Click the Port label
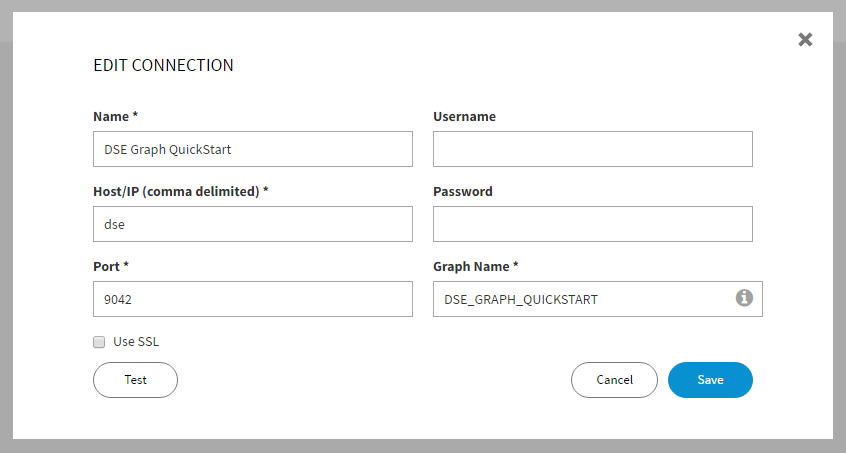The image size is (846, 453). pyautogui.click(x=111, y=266)
